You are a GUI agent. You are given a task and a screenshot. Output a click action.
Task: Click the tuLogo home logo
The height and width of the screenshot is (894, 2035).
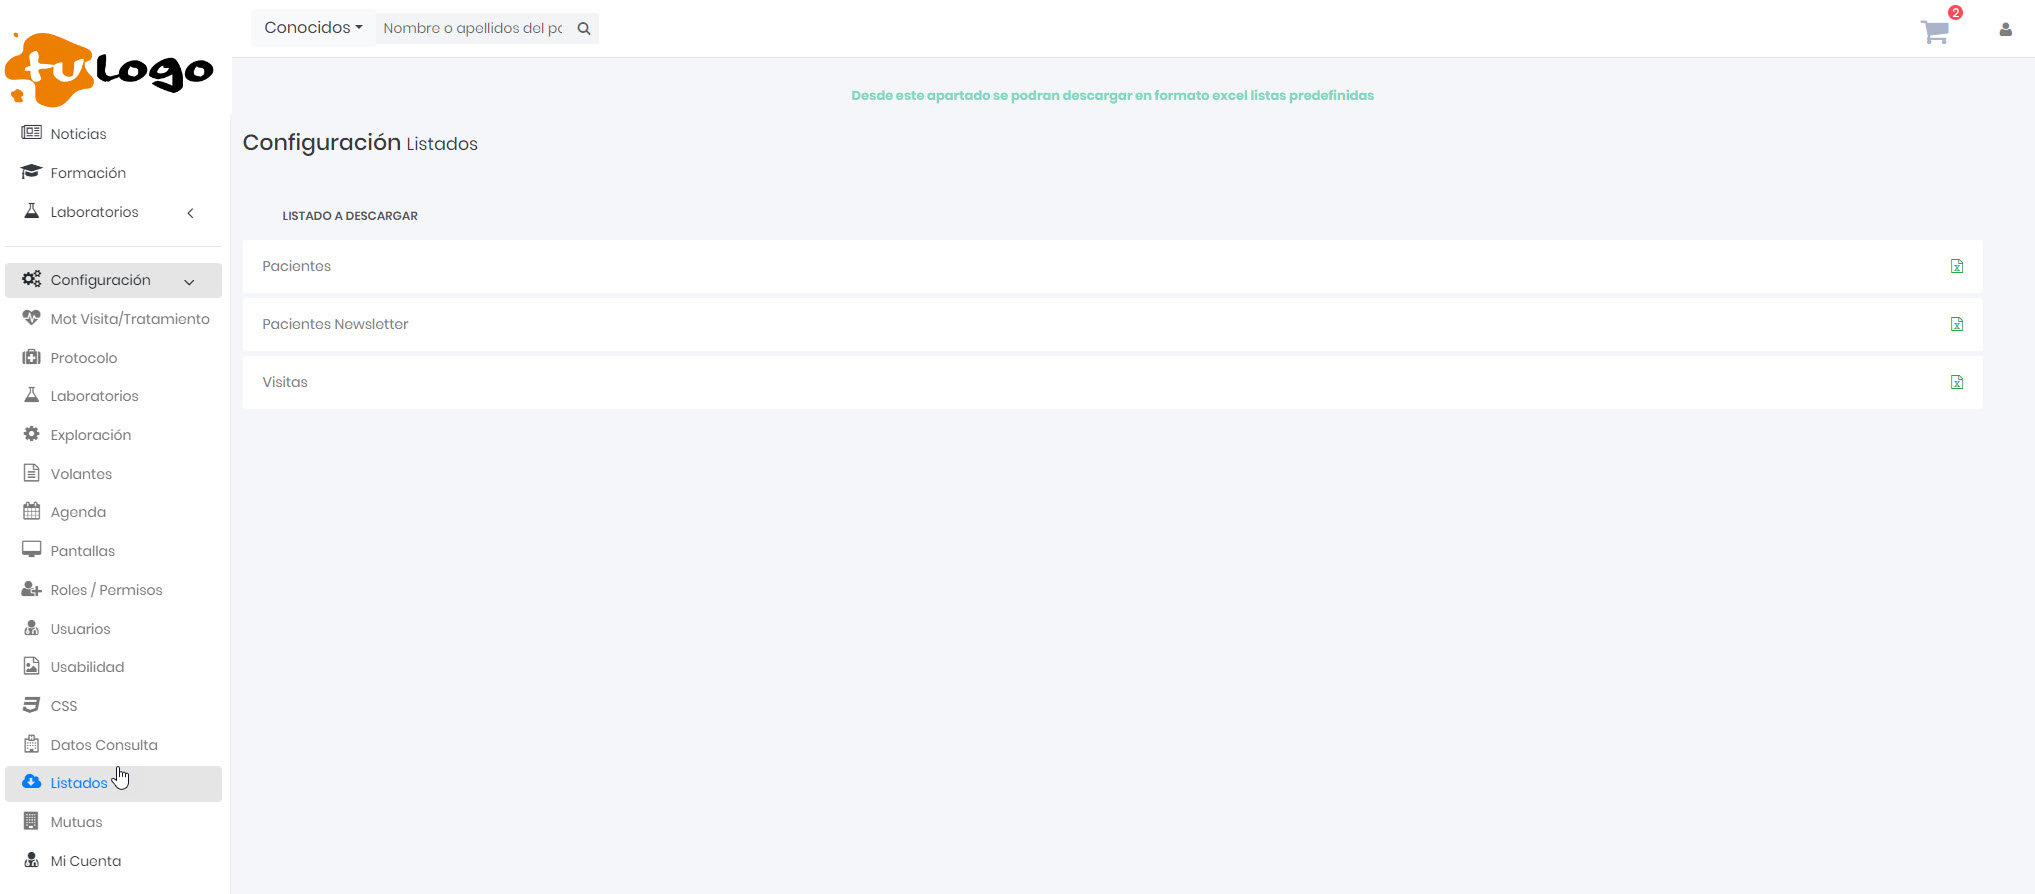point(109,70)
